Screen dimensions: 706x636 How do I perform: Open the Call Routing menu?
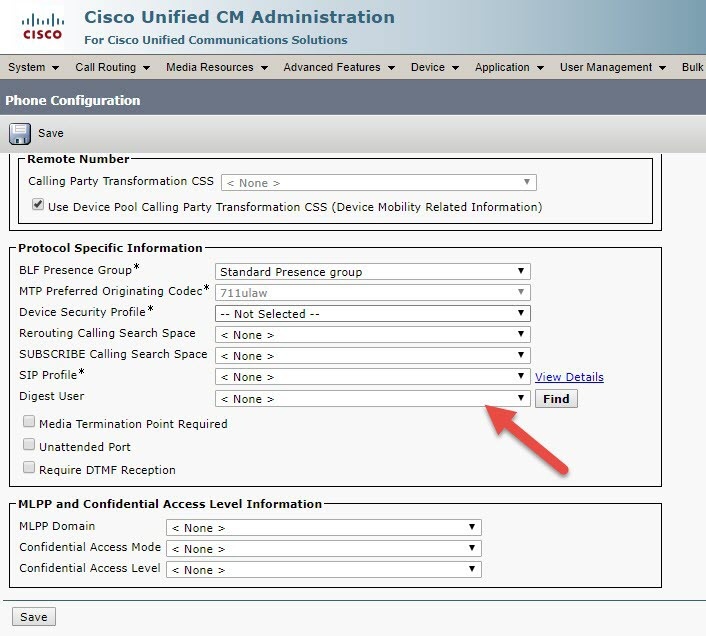113,67
